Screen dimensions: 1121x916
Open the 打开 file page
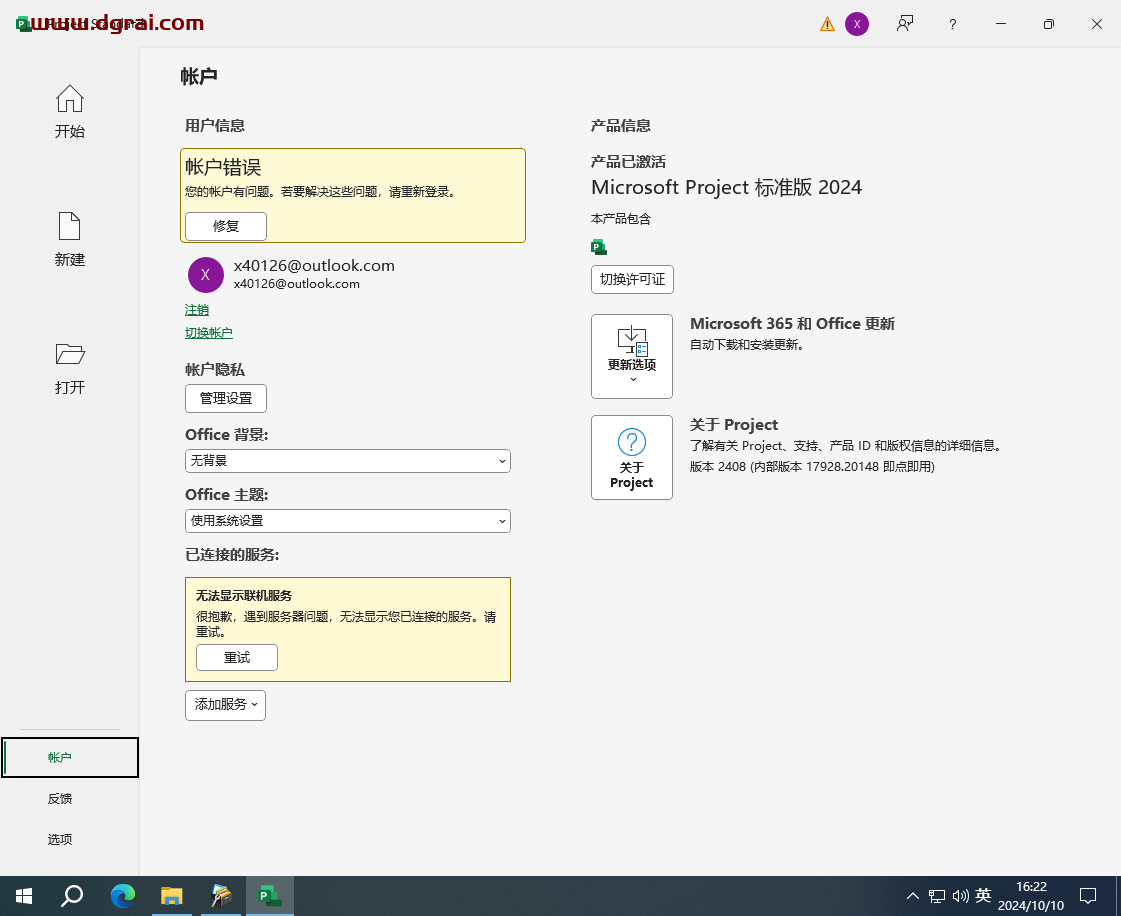69,368
